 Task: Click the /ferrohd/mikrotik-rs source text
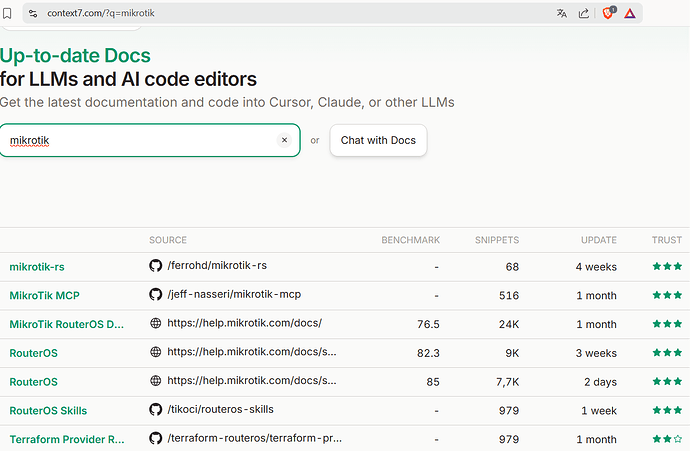217,266
